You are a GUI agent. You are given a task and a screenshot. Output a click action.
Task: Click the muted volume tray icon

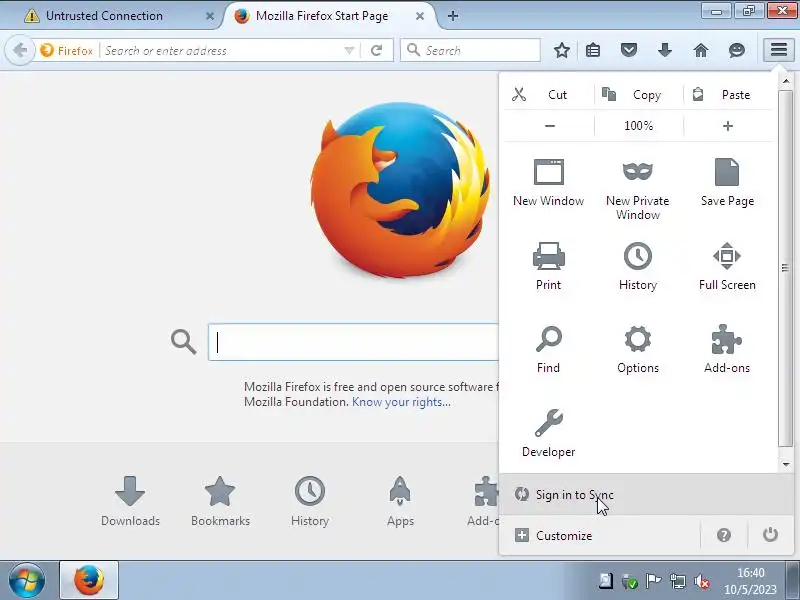point(703,581)
